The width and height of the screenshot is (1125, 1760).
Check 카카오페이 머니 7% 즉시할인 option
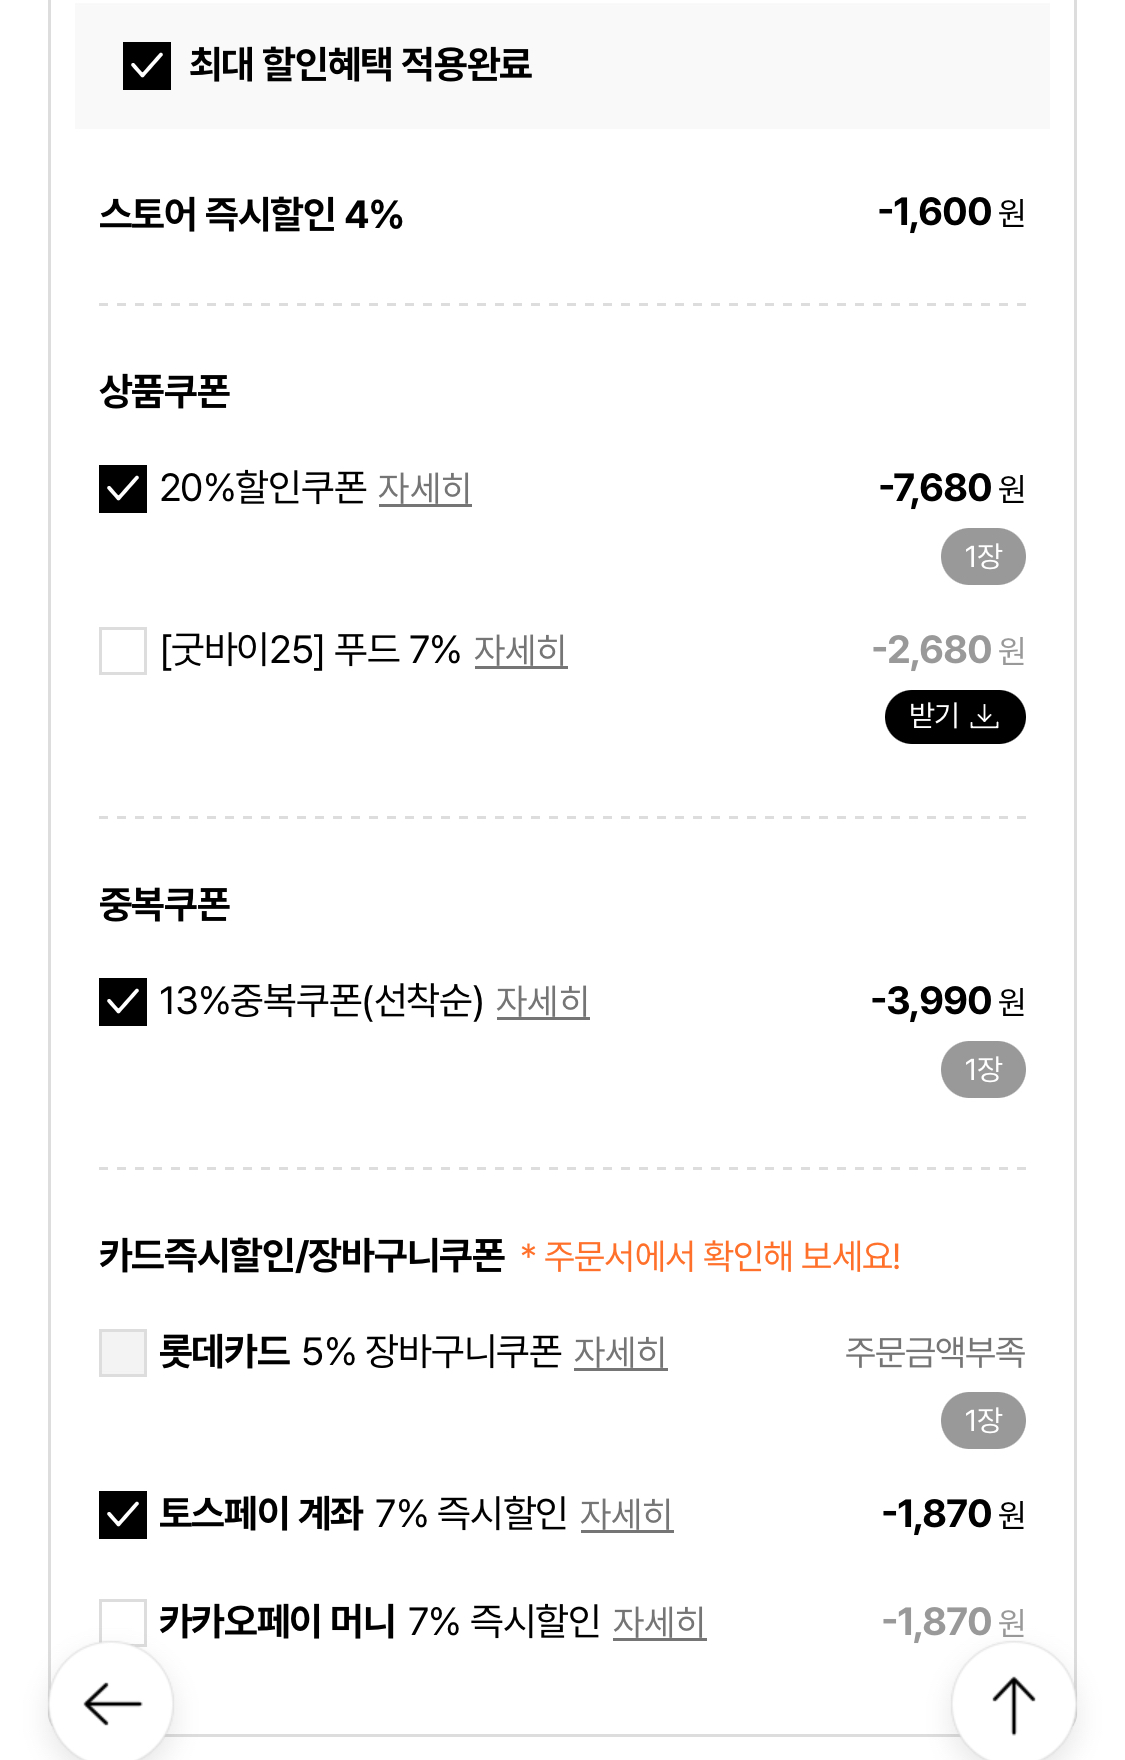123,1622
